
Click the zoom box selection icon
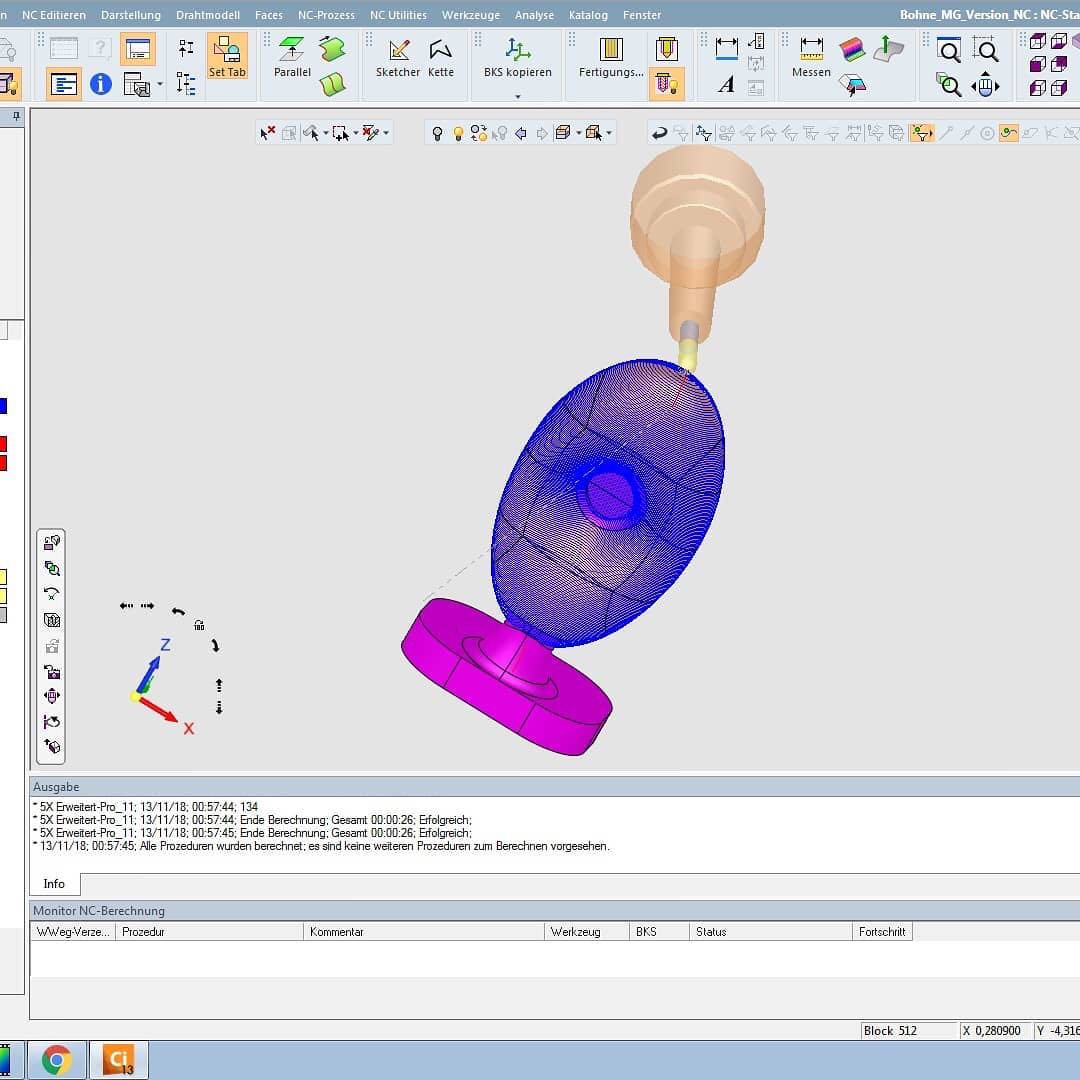pos(985,49)
